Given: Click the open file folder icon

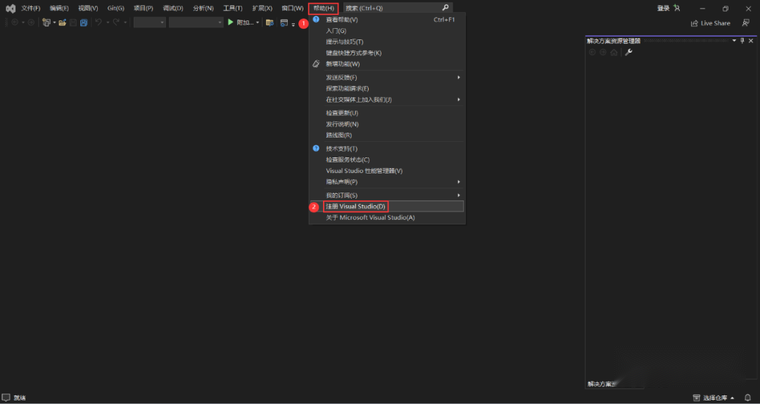Looking at the screenshot, I should (x=63, y=23).
